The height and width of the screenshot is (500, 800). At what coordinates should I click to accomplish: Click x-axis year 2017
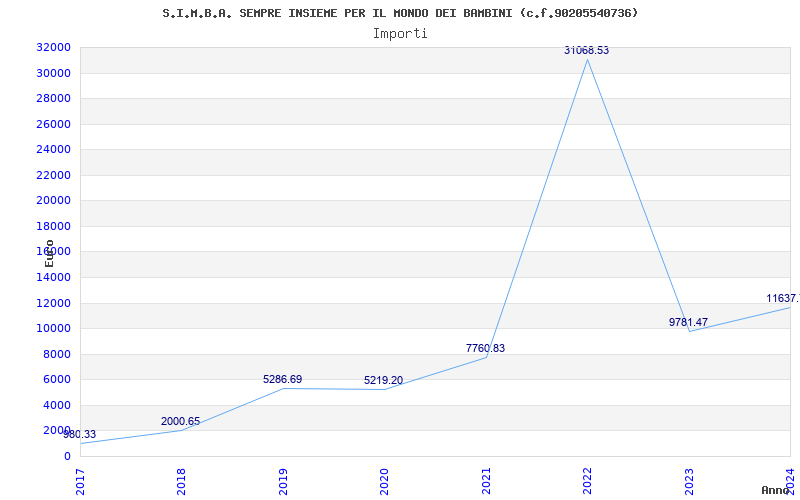click(x=80, y=482)
